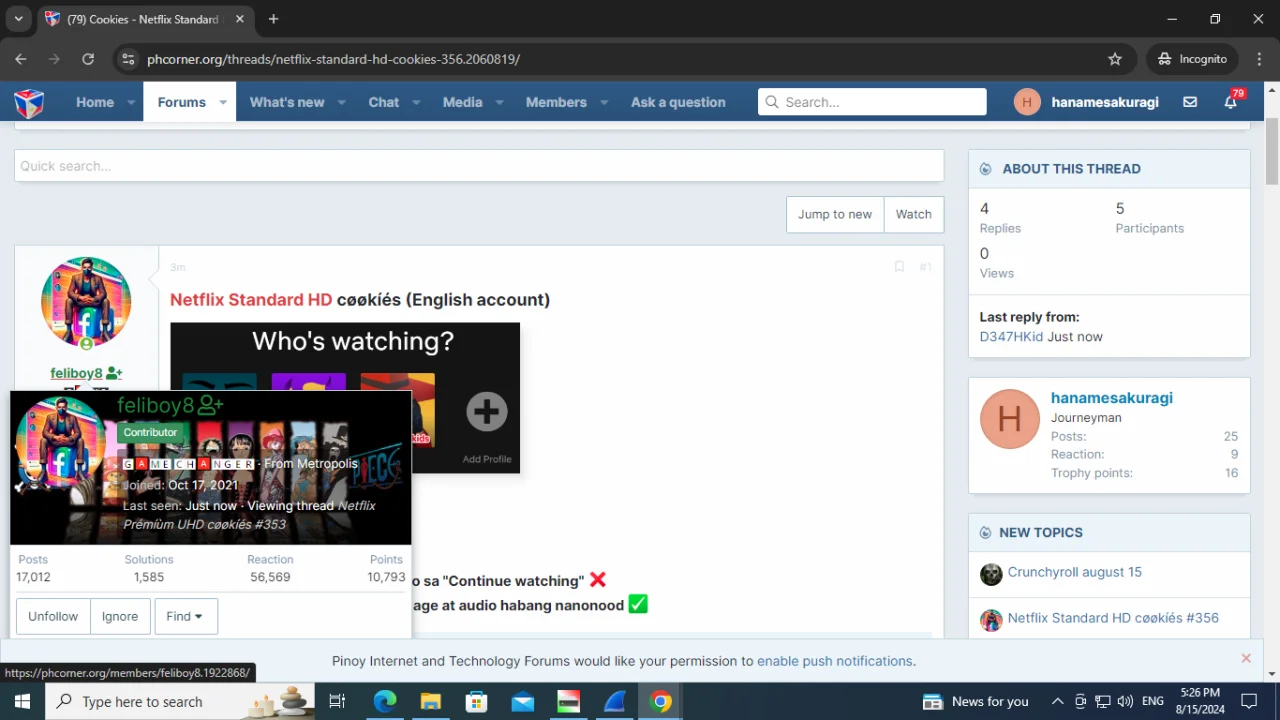Select Ask a question in navigation

tap(678, 102)
